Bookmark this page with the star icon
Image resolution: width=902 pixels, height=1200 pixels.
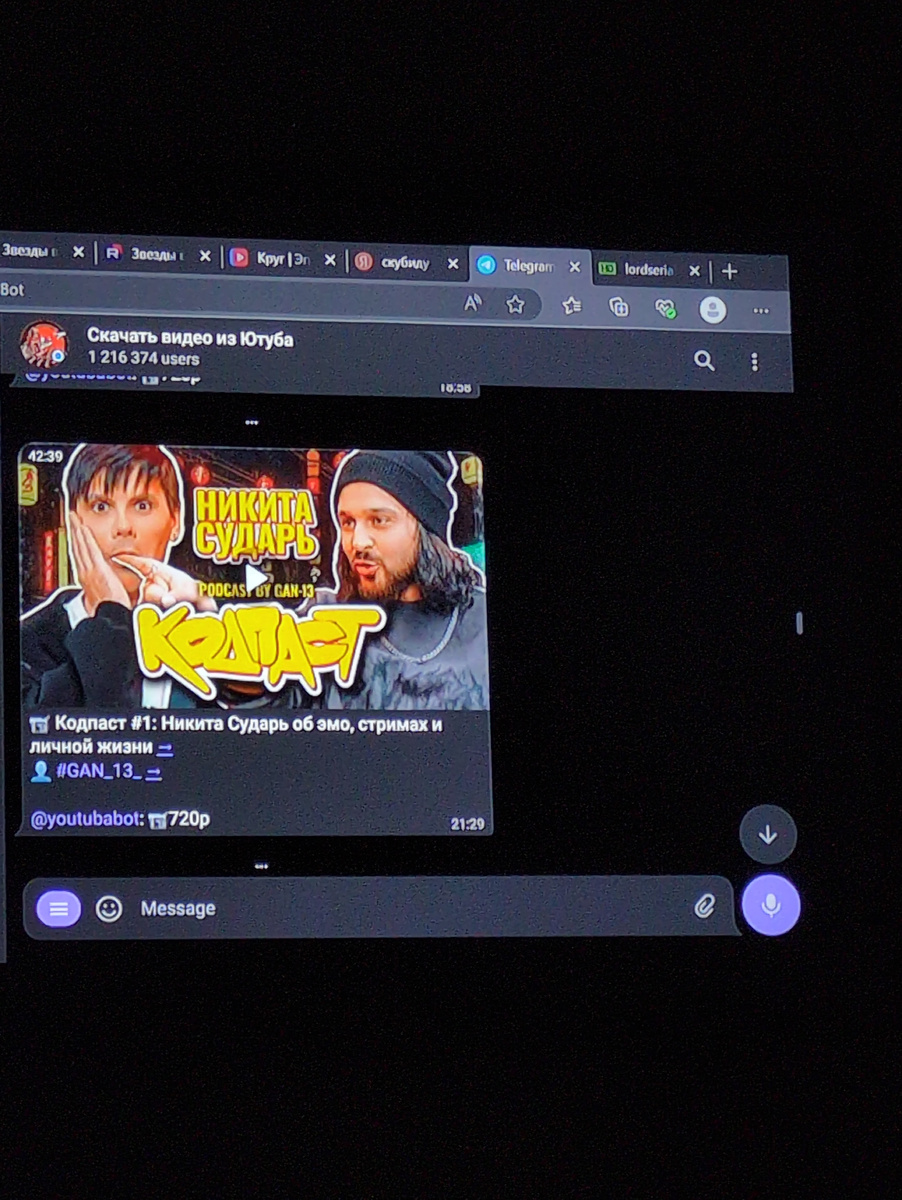click(x=515, y=304)
